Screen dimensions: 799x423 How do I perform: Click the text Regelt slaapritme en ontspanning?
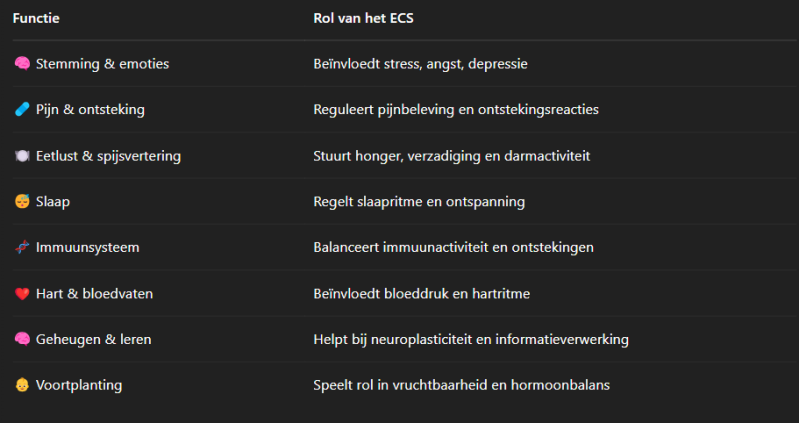point(419,202)
